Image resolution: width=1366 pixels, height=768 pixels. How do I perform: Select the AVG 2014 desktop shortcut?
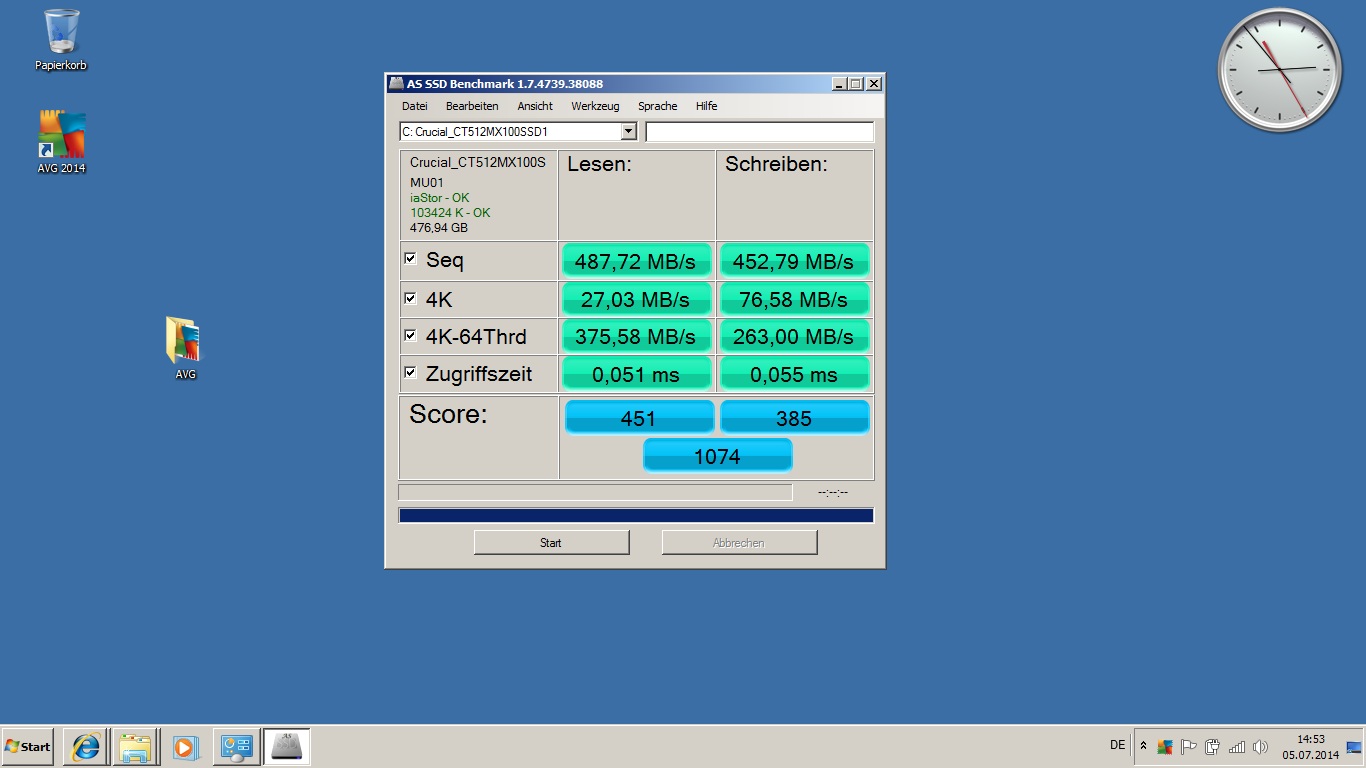pyautogui.click(x=61, y=143)
